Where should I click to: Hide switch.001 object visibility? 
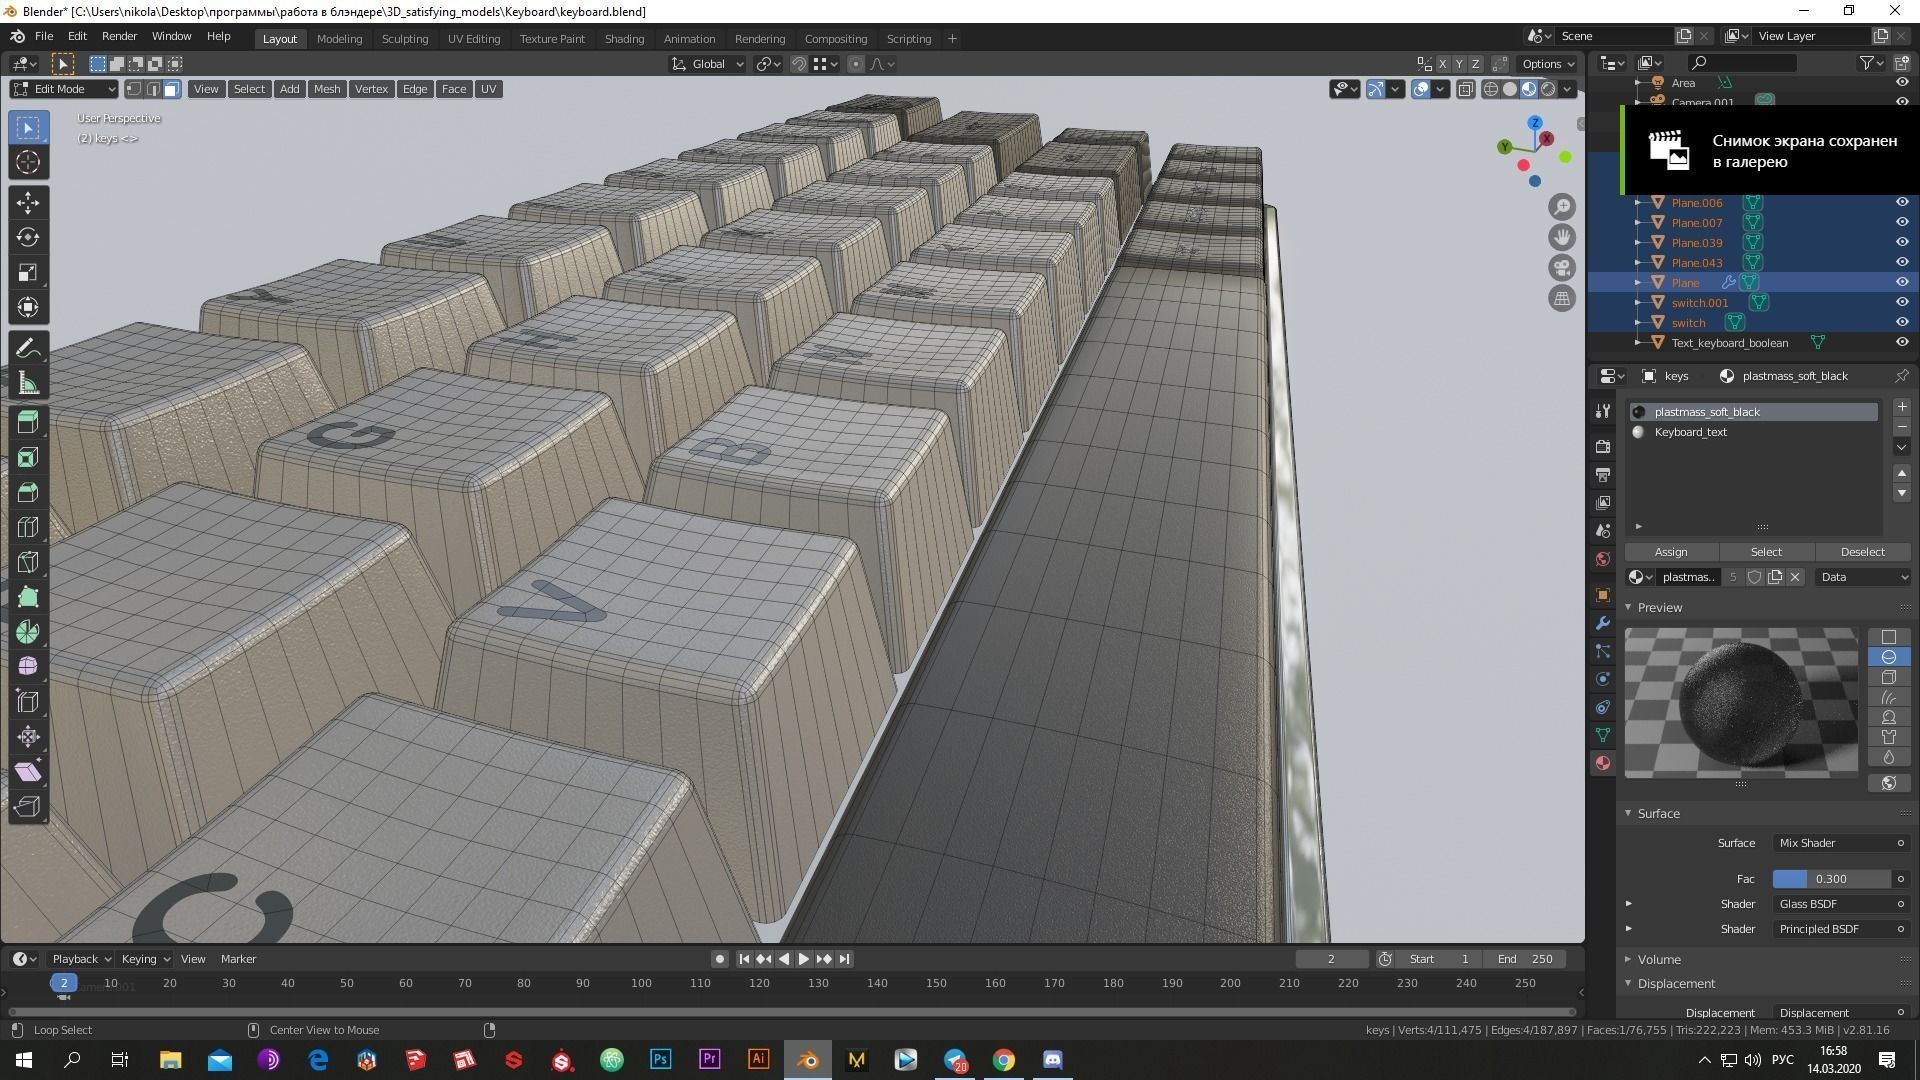point(1902,302)
